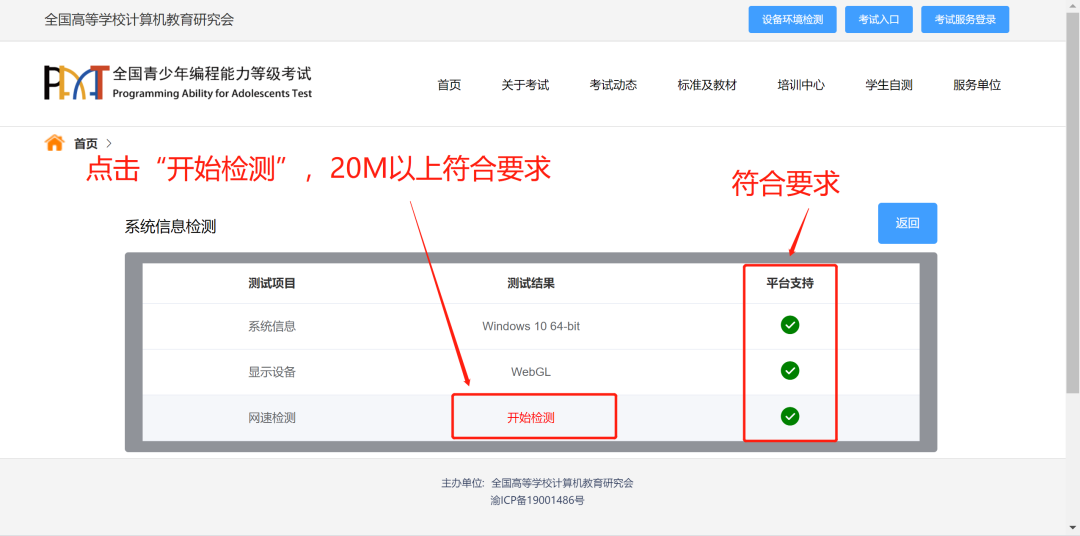Image resolution: width=1080 pixels, height=536 pixels.
Task: Click the vertical page scrollbar
Action: (x=1072, y=200)
